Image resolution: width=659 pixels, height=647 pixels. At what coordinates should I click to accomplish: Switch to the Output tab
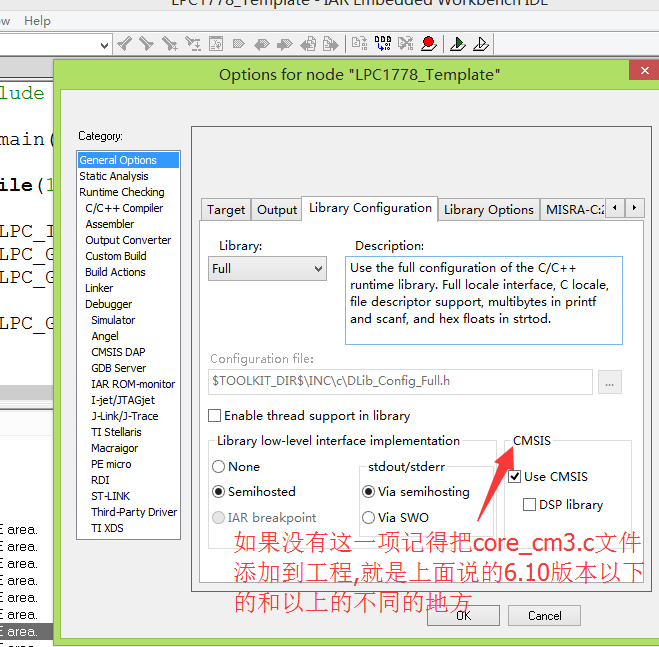277,209
